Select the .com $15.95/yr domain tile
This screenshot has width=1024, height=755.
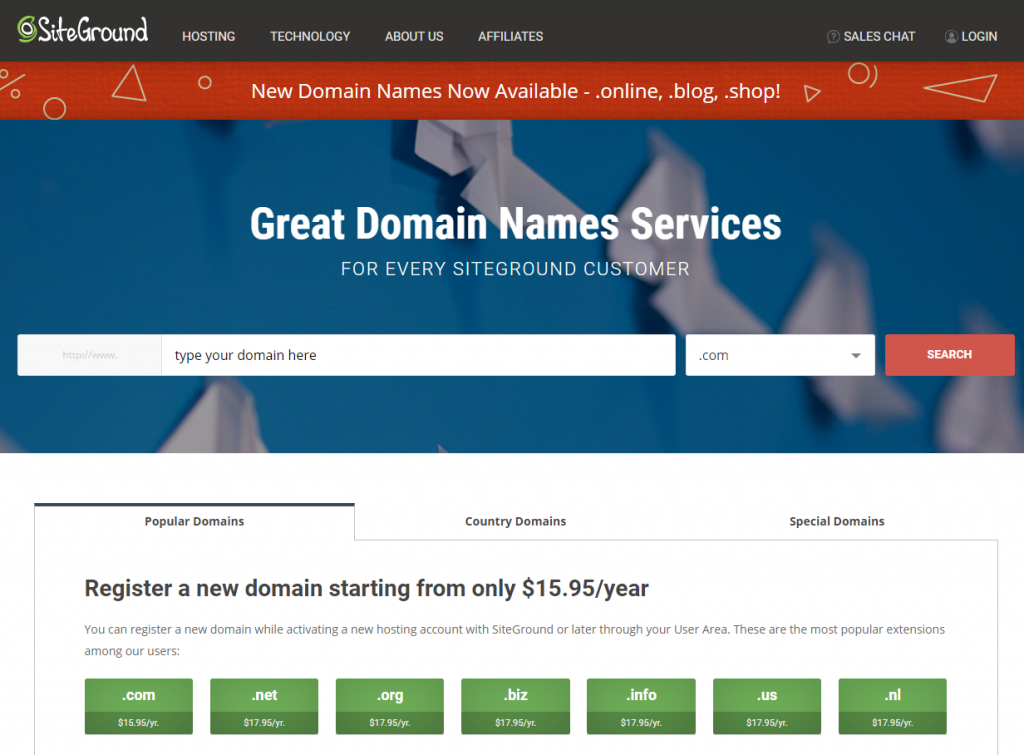click(138, 706)
